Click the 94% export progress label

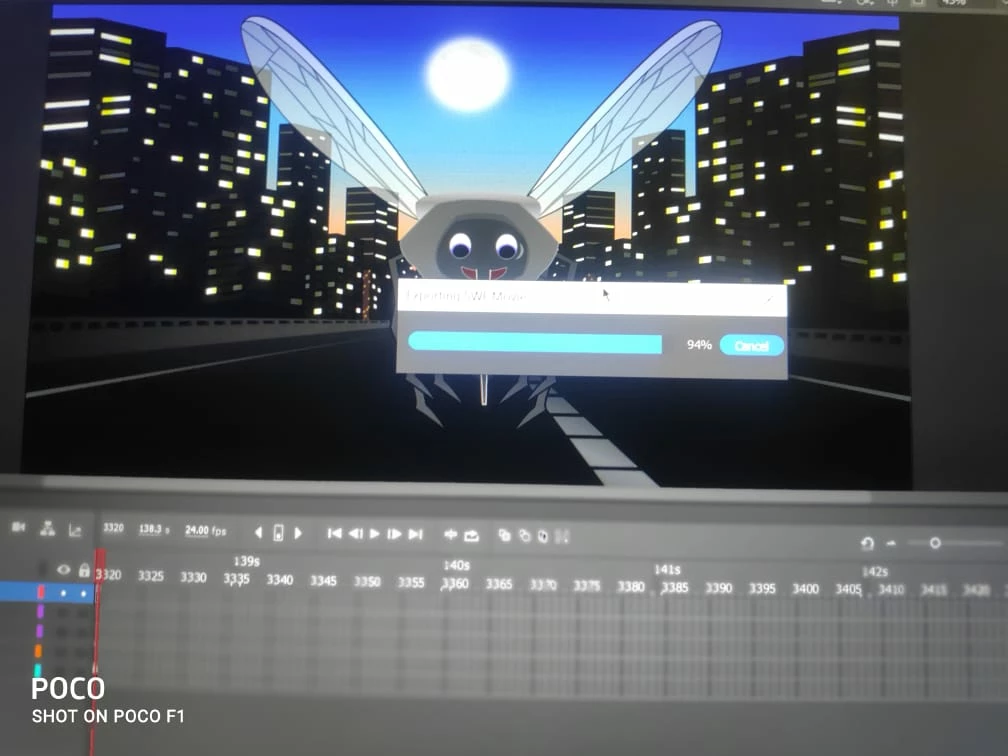click(x=699, y=345)
